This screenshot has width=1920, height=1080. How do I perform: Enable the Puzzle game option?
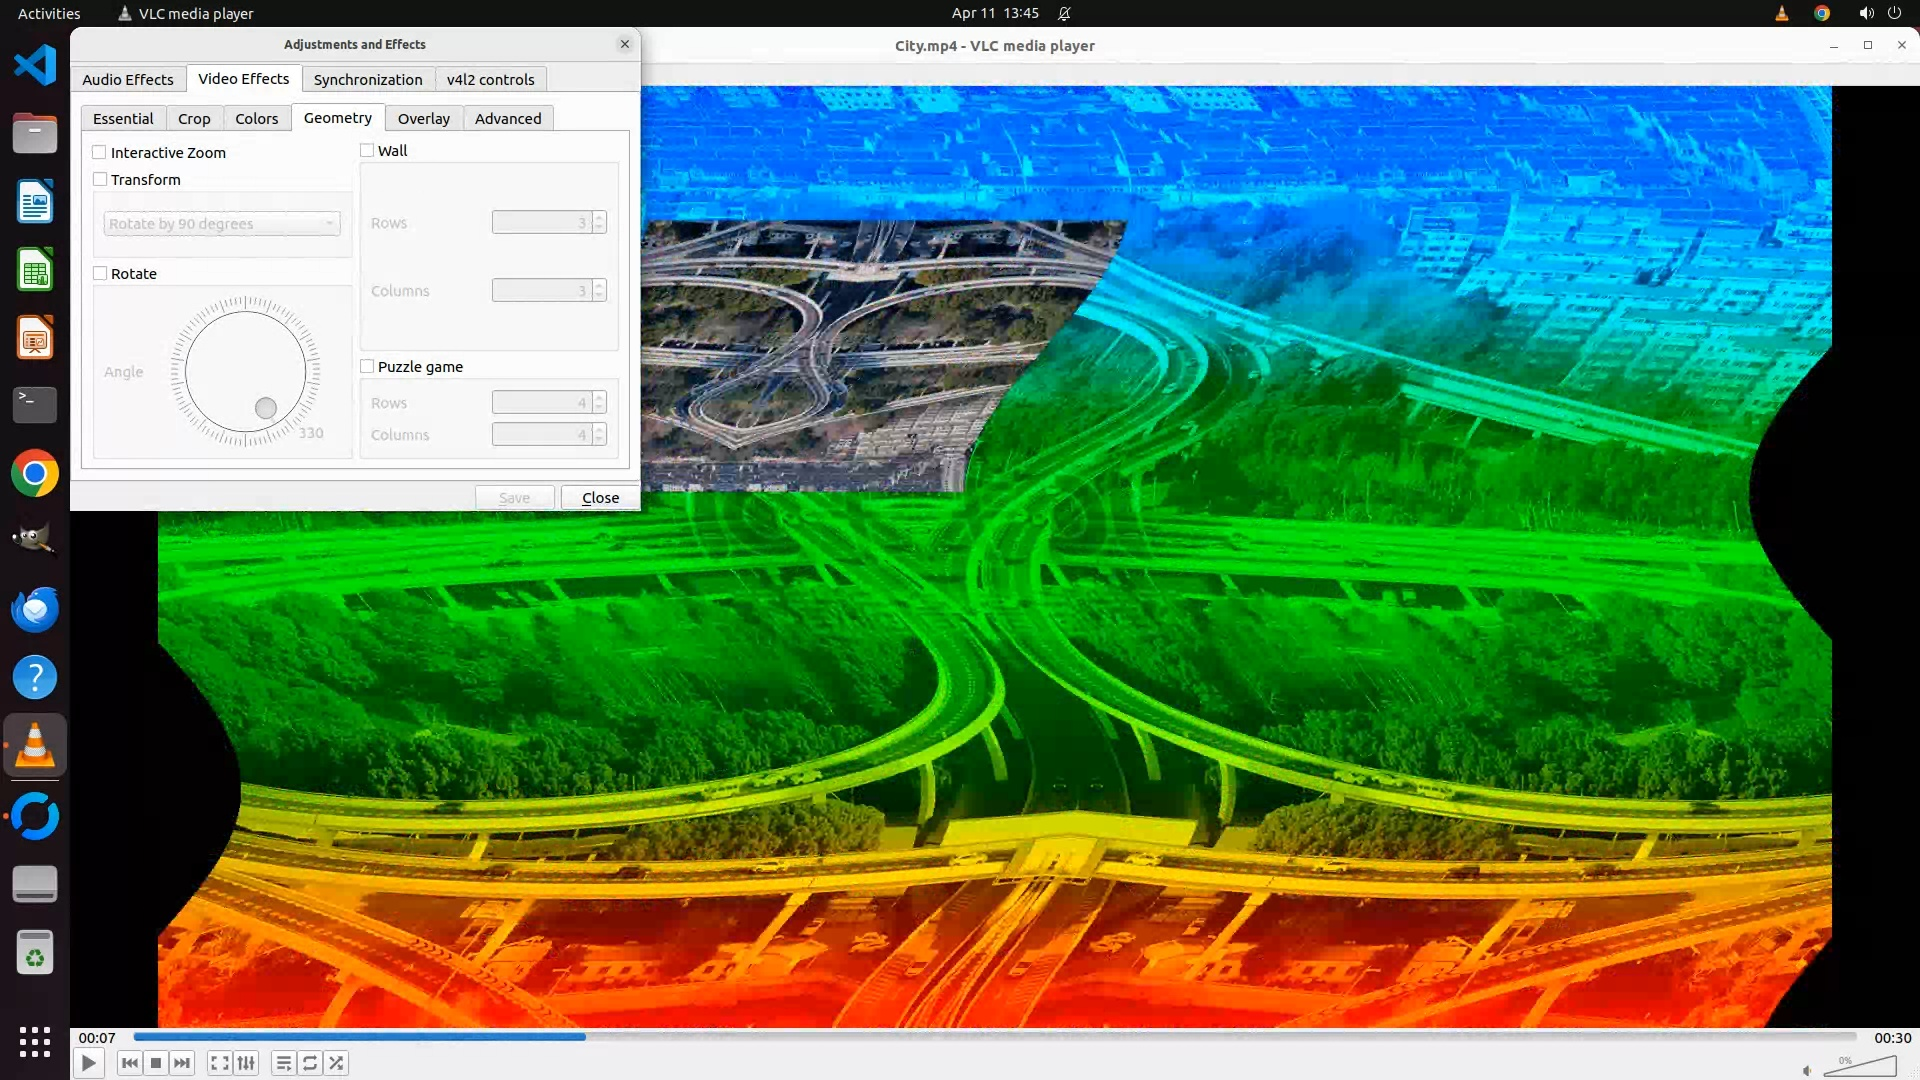tap(367, 366)
